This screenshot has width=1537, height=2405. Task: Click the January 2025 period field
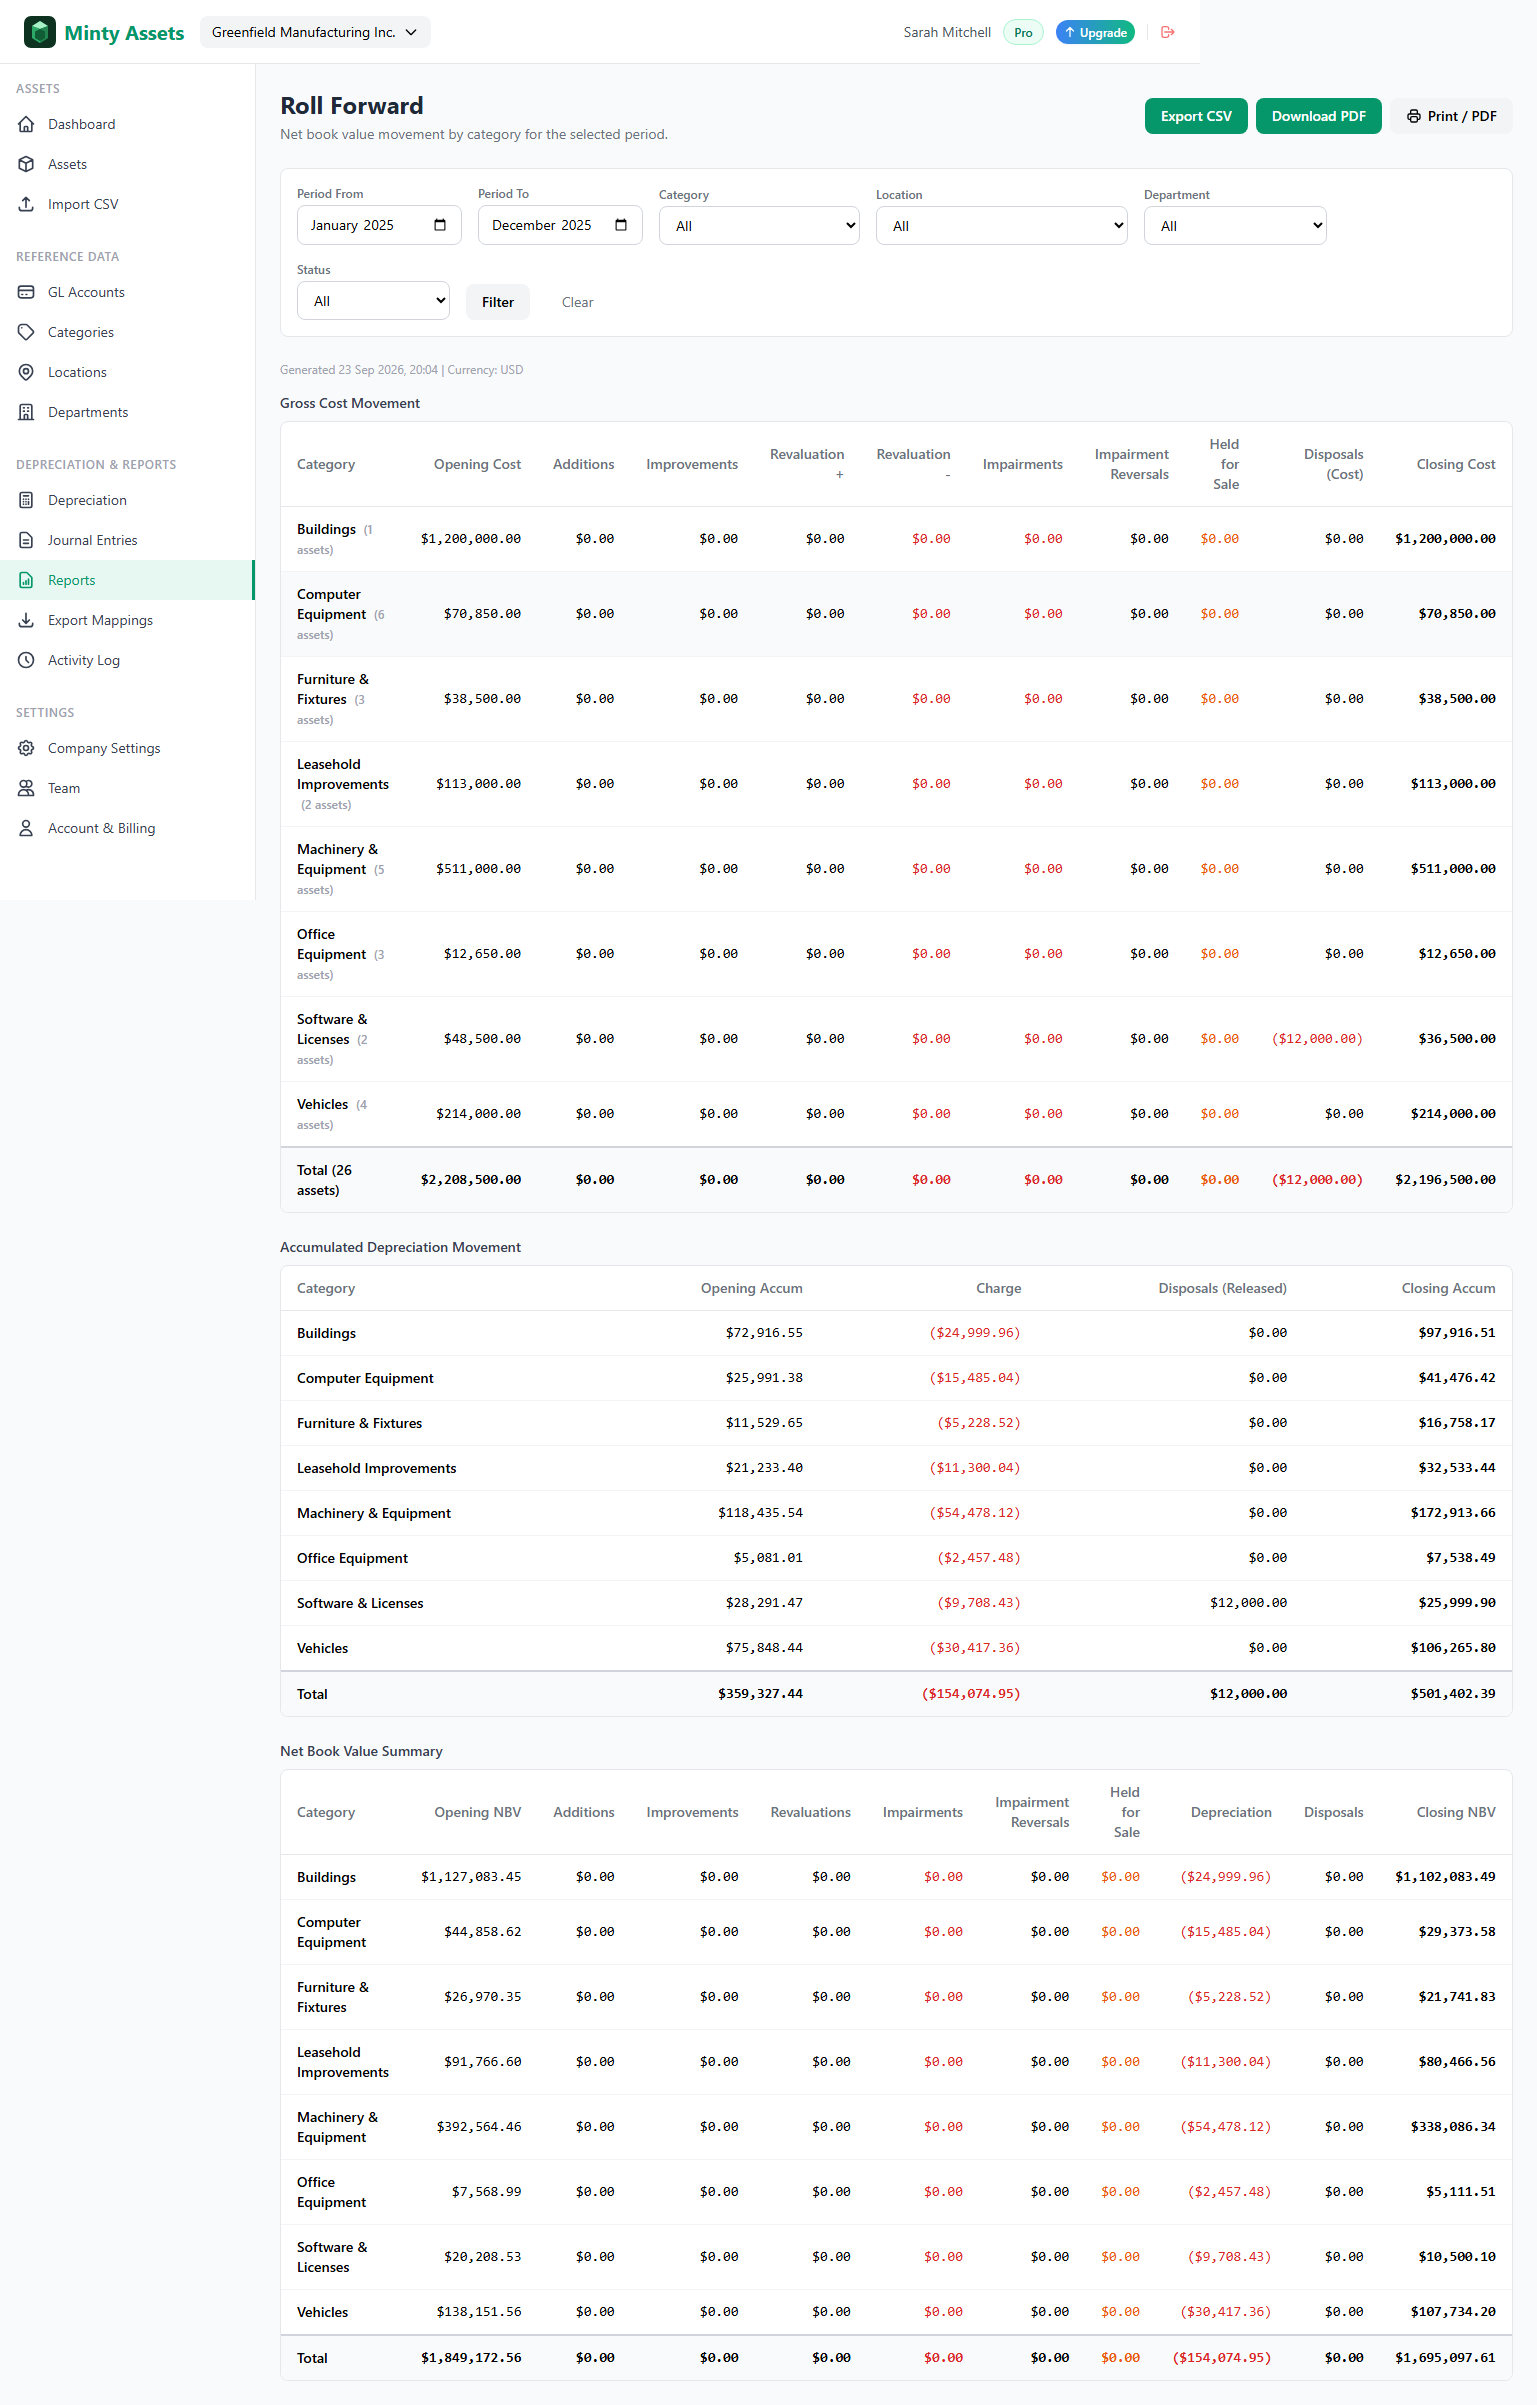(x=379, y=225)
